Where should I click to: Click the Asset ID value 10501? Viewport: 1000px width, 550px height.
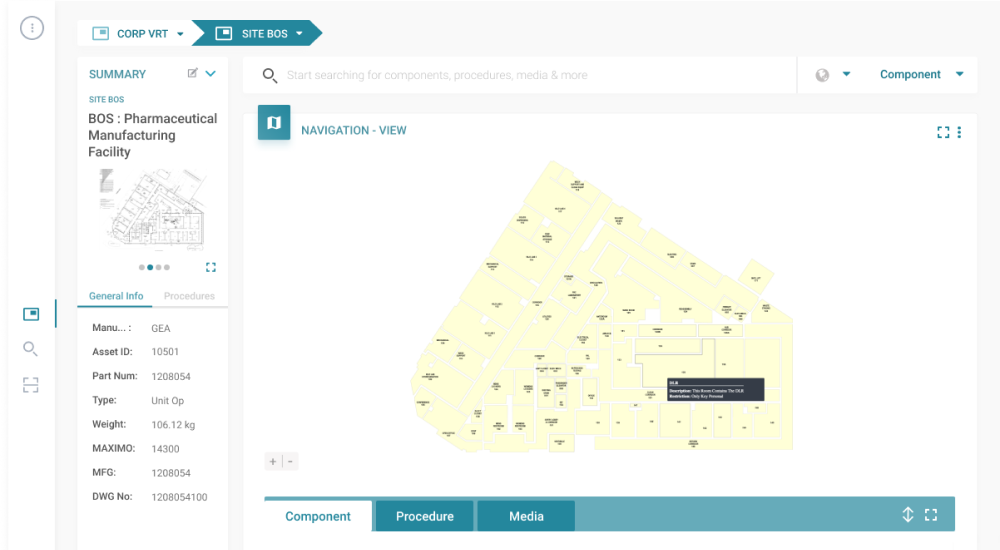tap(165, 352)
